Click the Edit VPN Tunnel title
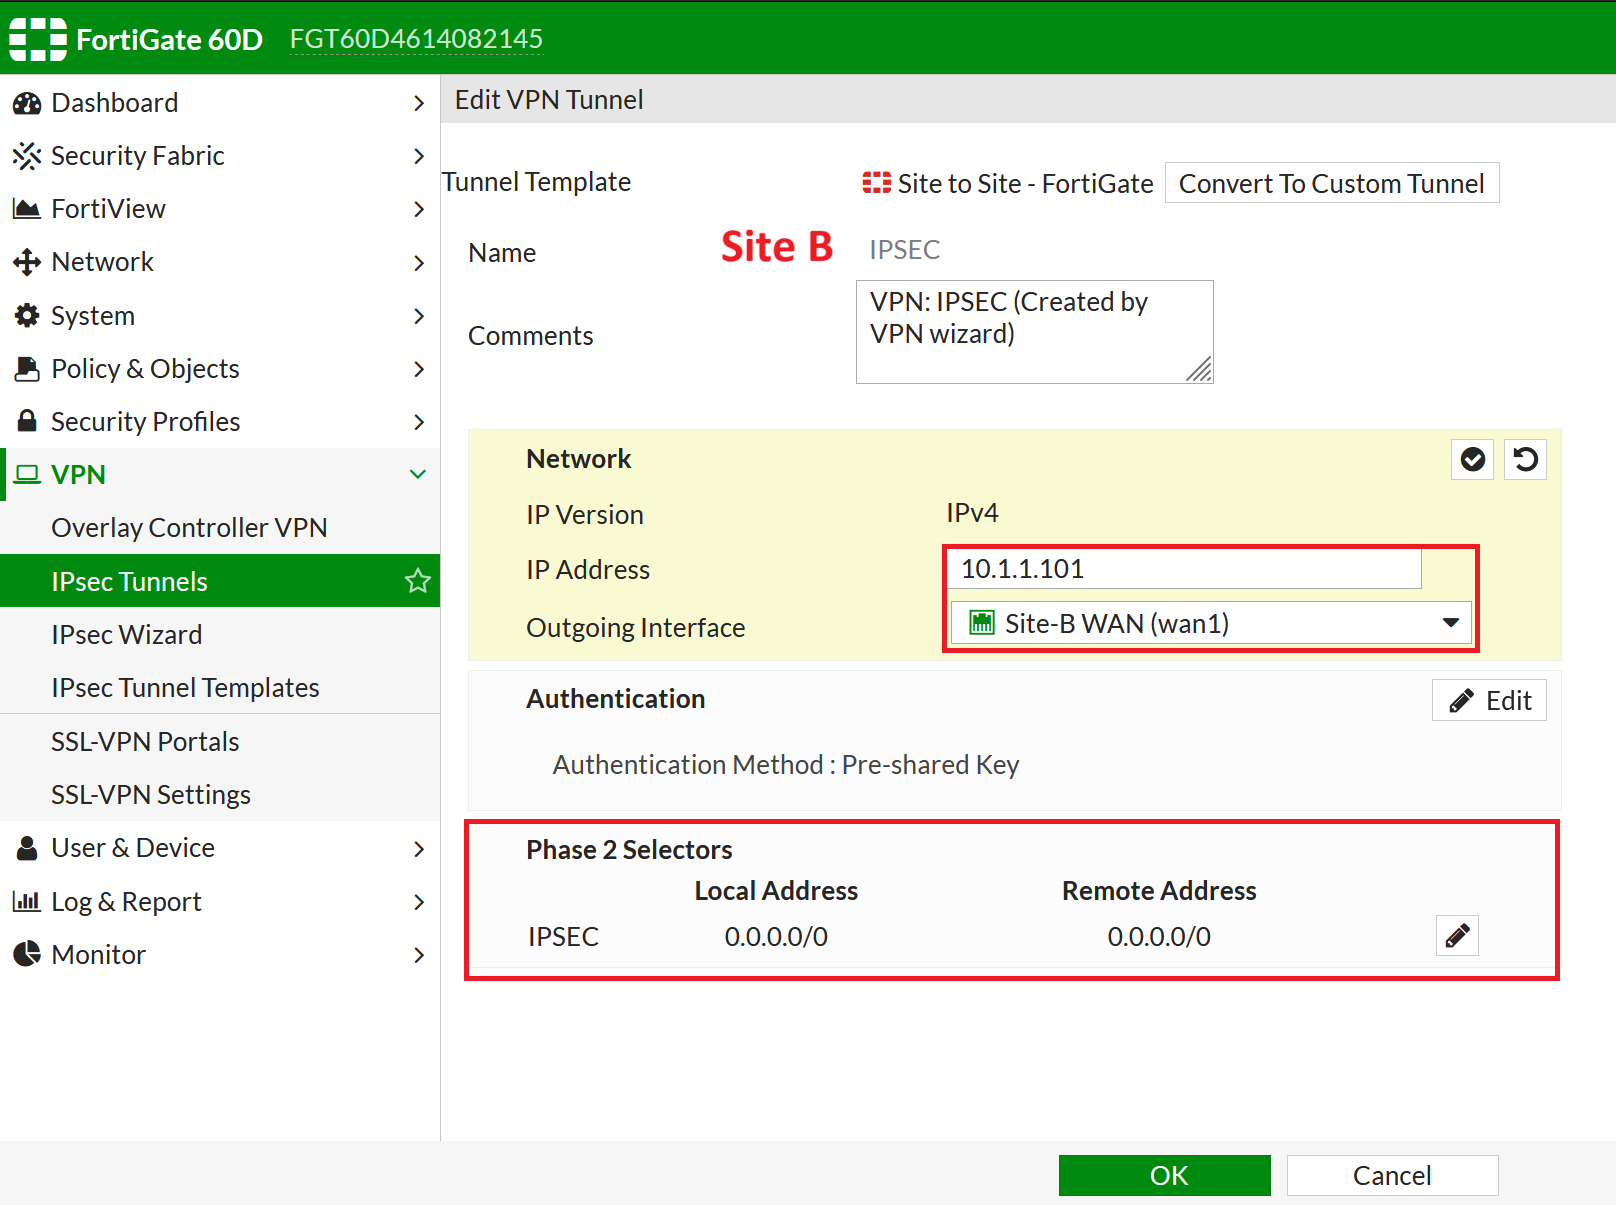 (549, 100)
